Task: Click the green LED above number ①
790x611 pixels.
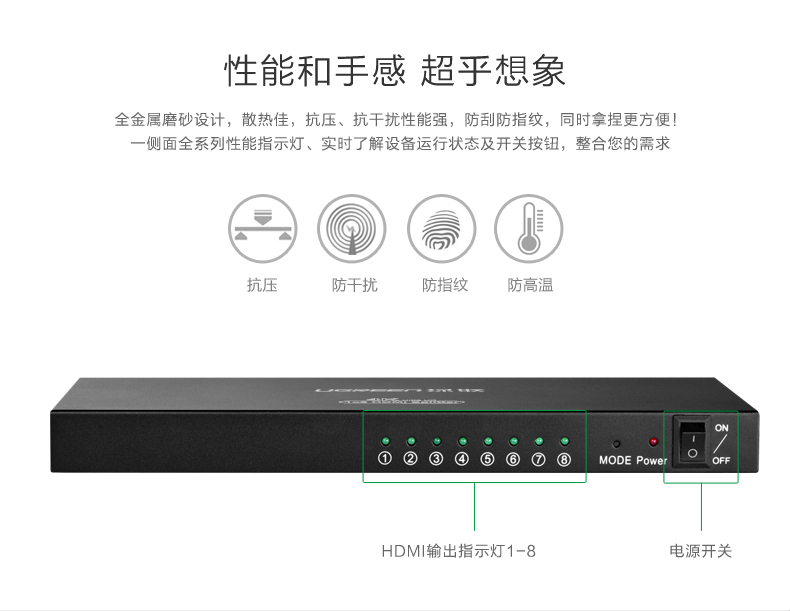Action: [385, 441]
